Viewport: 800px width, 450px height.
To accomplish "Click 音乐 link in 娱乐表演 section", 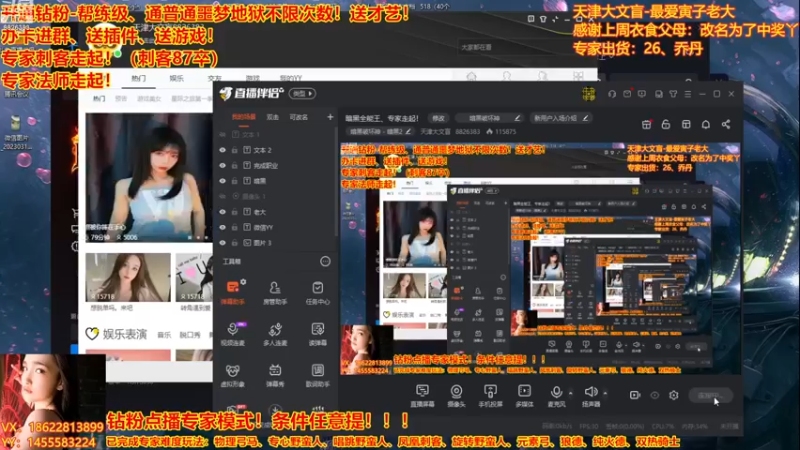I will tap(164, 335).
